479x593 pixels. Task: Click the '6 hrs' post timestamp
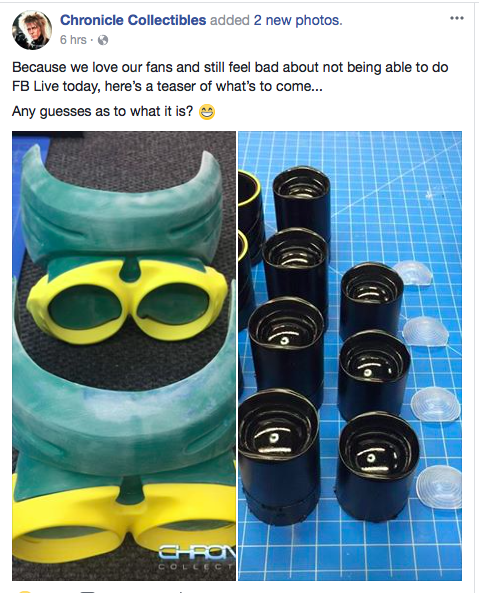(73, 40)
